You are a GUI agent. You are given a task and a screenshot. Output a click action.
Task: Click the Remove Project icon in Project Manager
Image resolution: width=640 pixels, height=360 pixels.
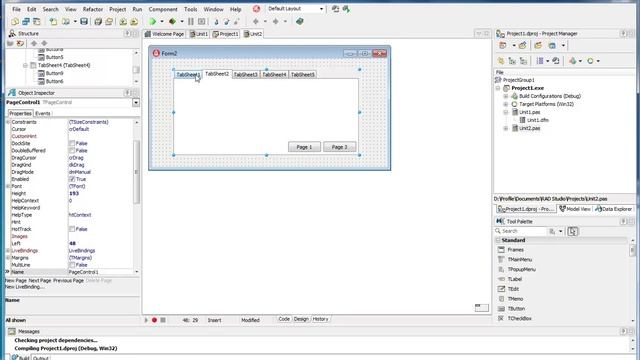pyautogui.click(x=522, y=46)
